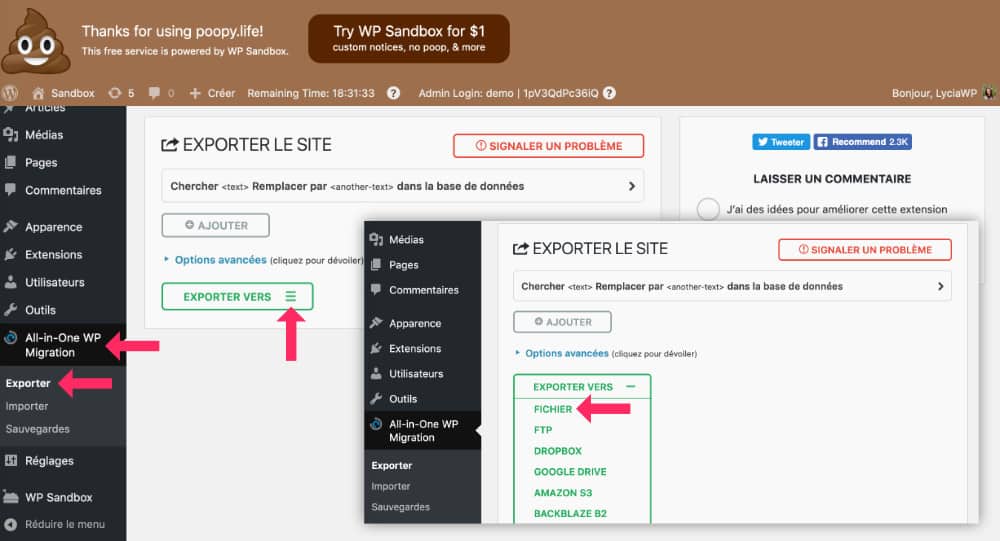The width and height of the screenshot is (1000, 541).
Task: Click the Admin Login: demo credentials text
Action: tap(508, 93)
